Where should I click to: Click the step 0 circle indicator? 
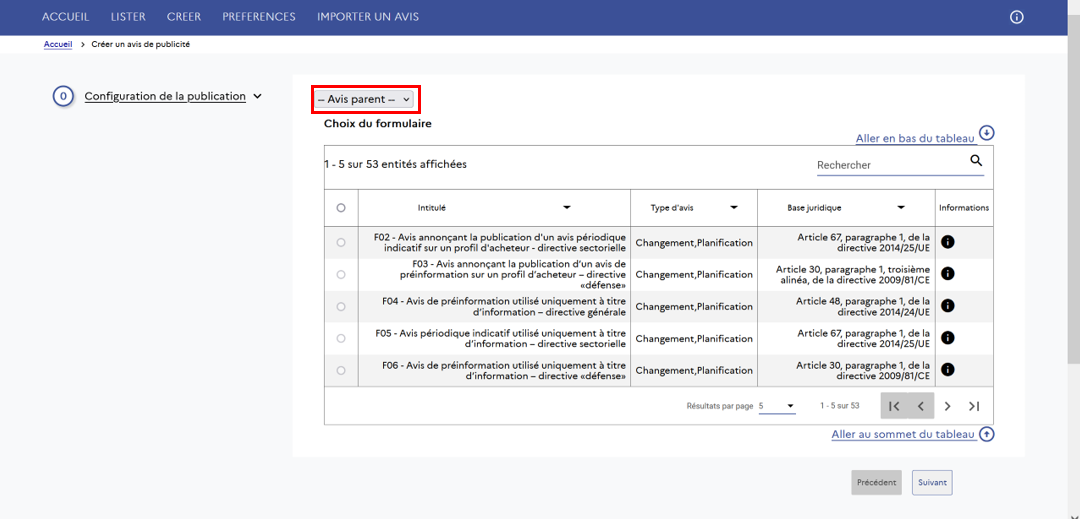point(63,96)
